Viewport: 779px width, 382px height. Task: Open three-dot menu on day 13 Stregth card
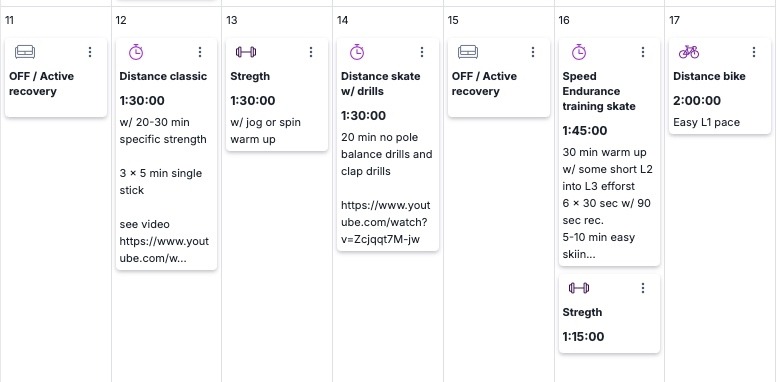[311, 52]
